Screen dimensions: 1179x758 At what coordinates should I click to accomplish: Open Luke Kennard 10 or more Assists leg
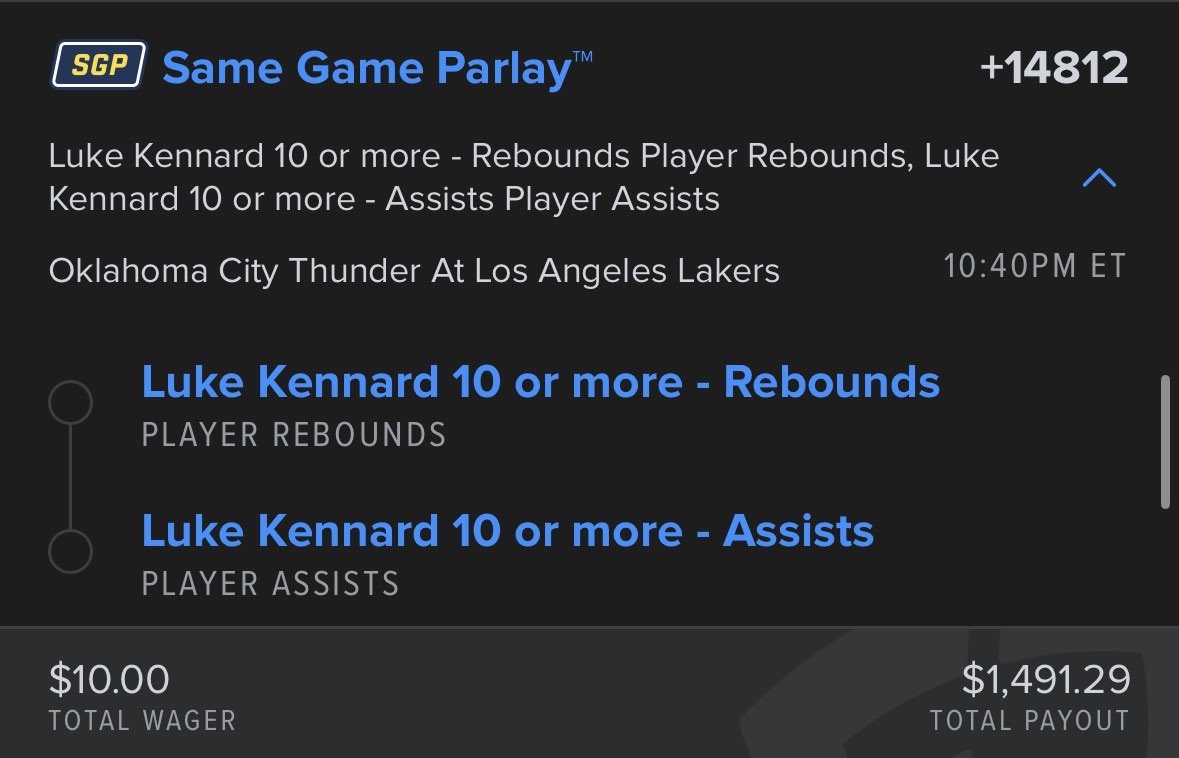[507, 531]
